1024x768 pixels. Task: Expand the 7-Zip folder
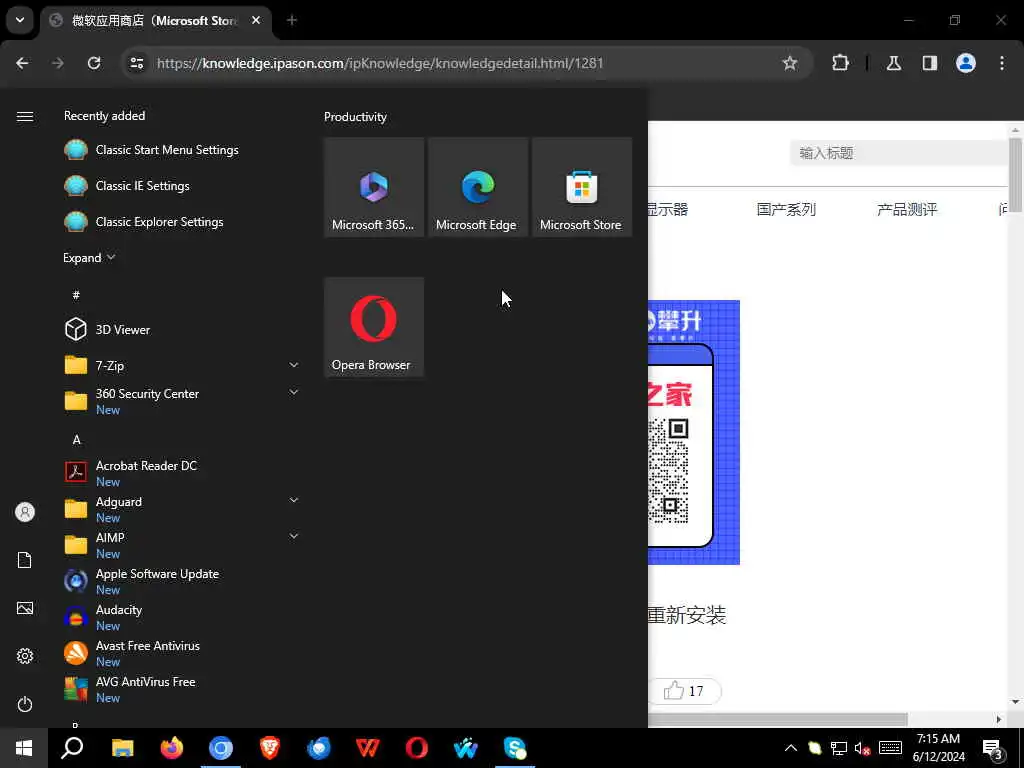(x=294, y=365)
